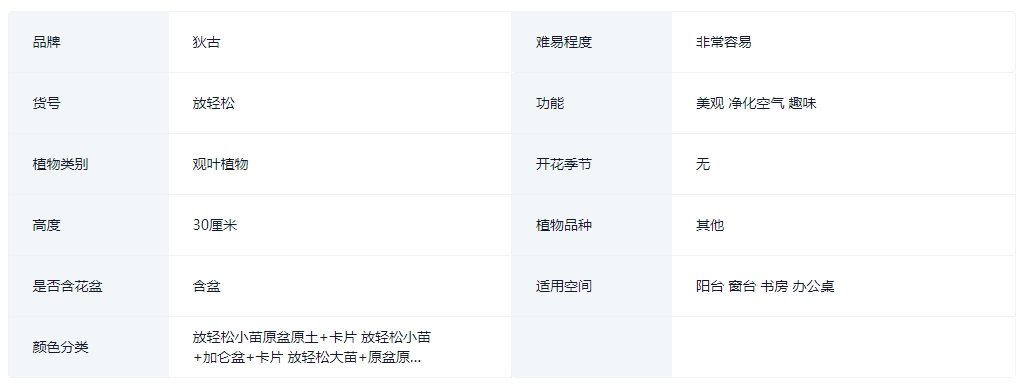The image size is (1027, 385).
Task: Click the 植物类别 label
Action: point(60,164)
